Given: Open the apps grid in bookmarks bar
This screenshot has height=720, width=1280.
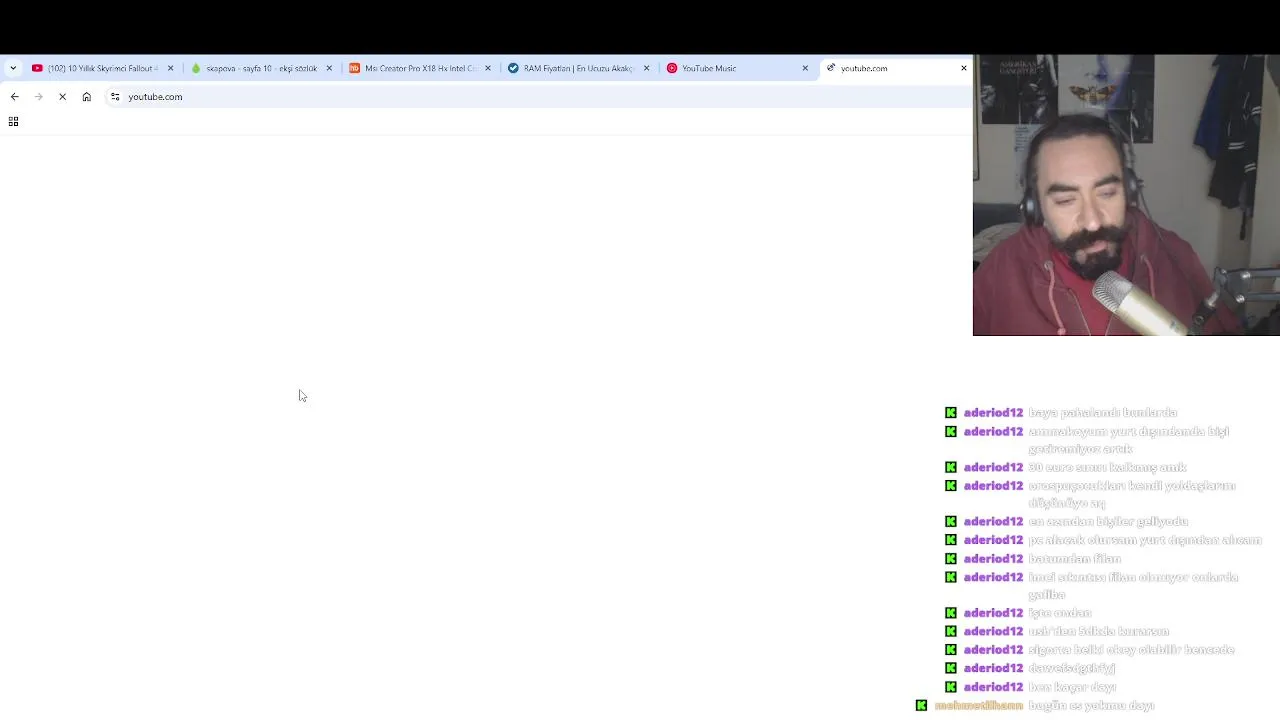Looking at the screenshot, I should (x=13, y=122).
